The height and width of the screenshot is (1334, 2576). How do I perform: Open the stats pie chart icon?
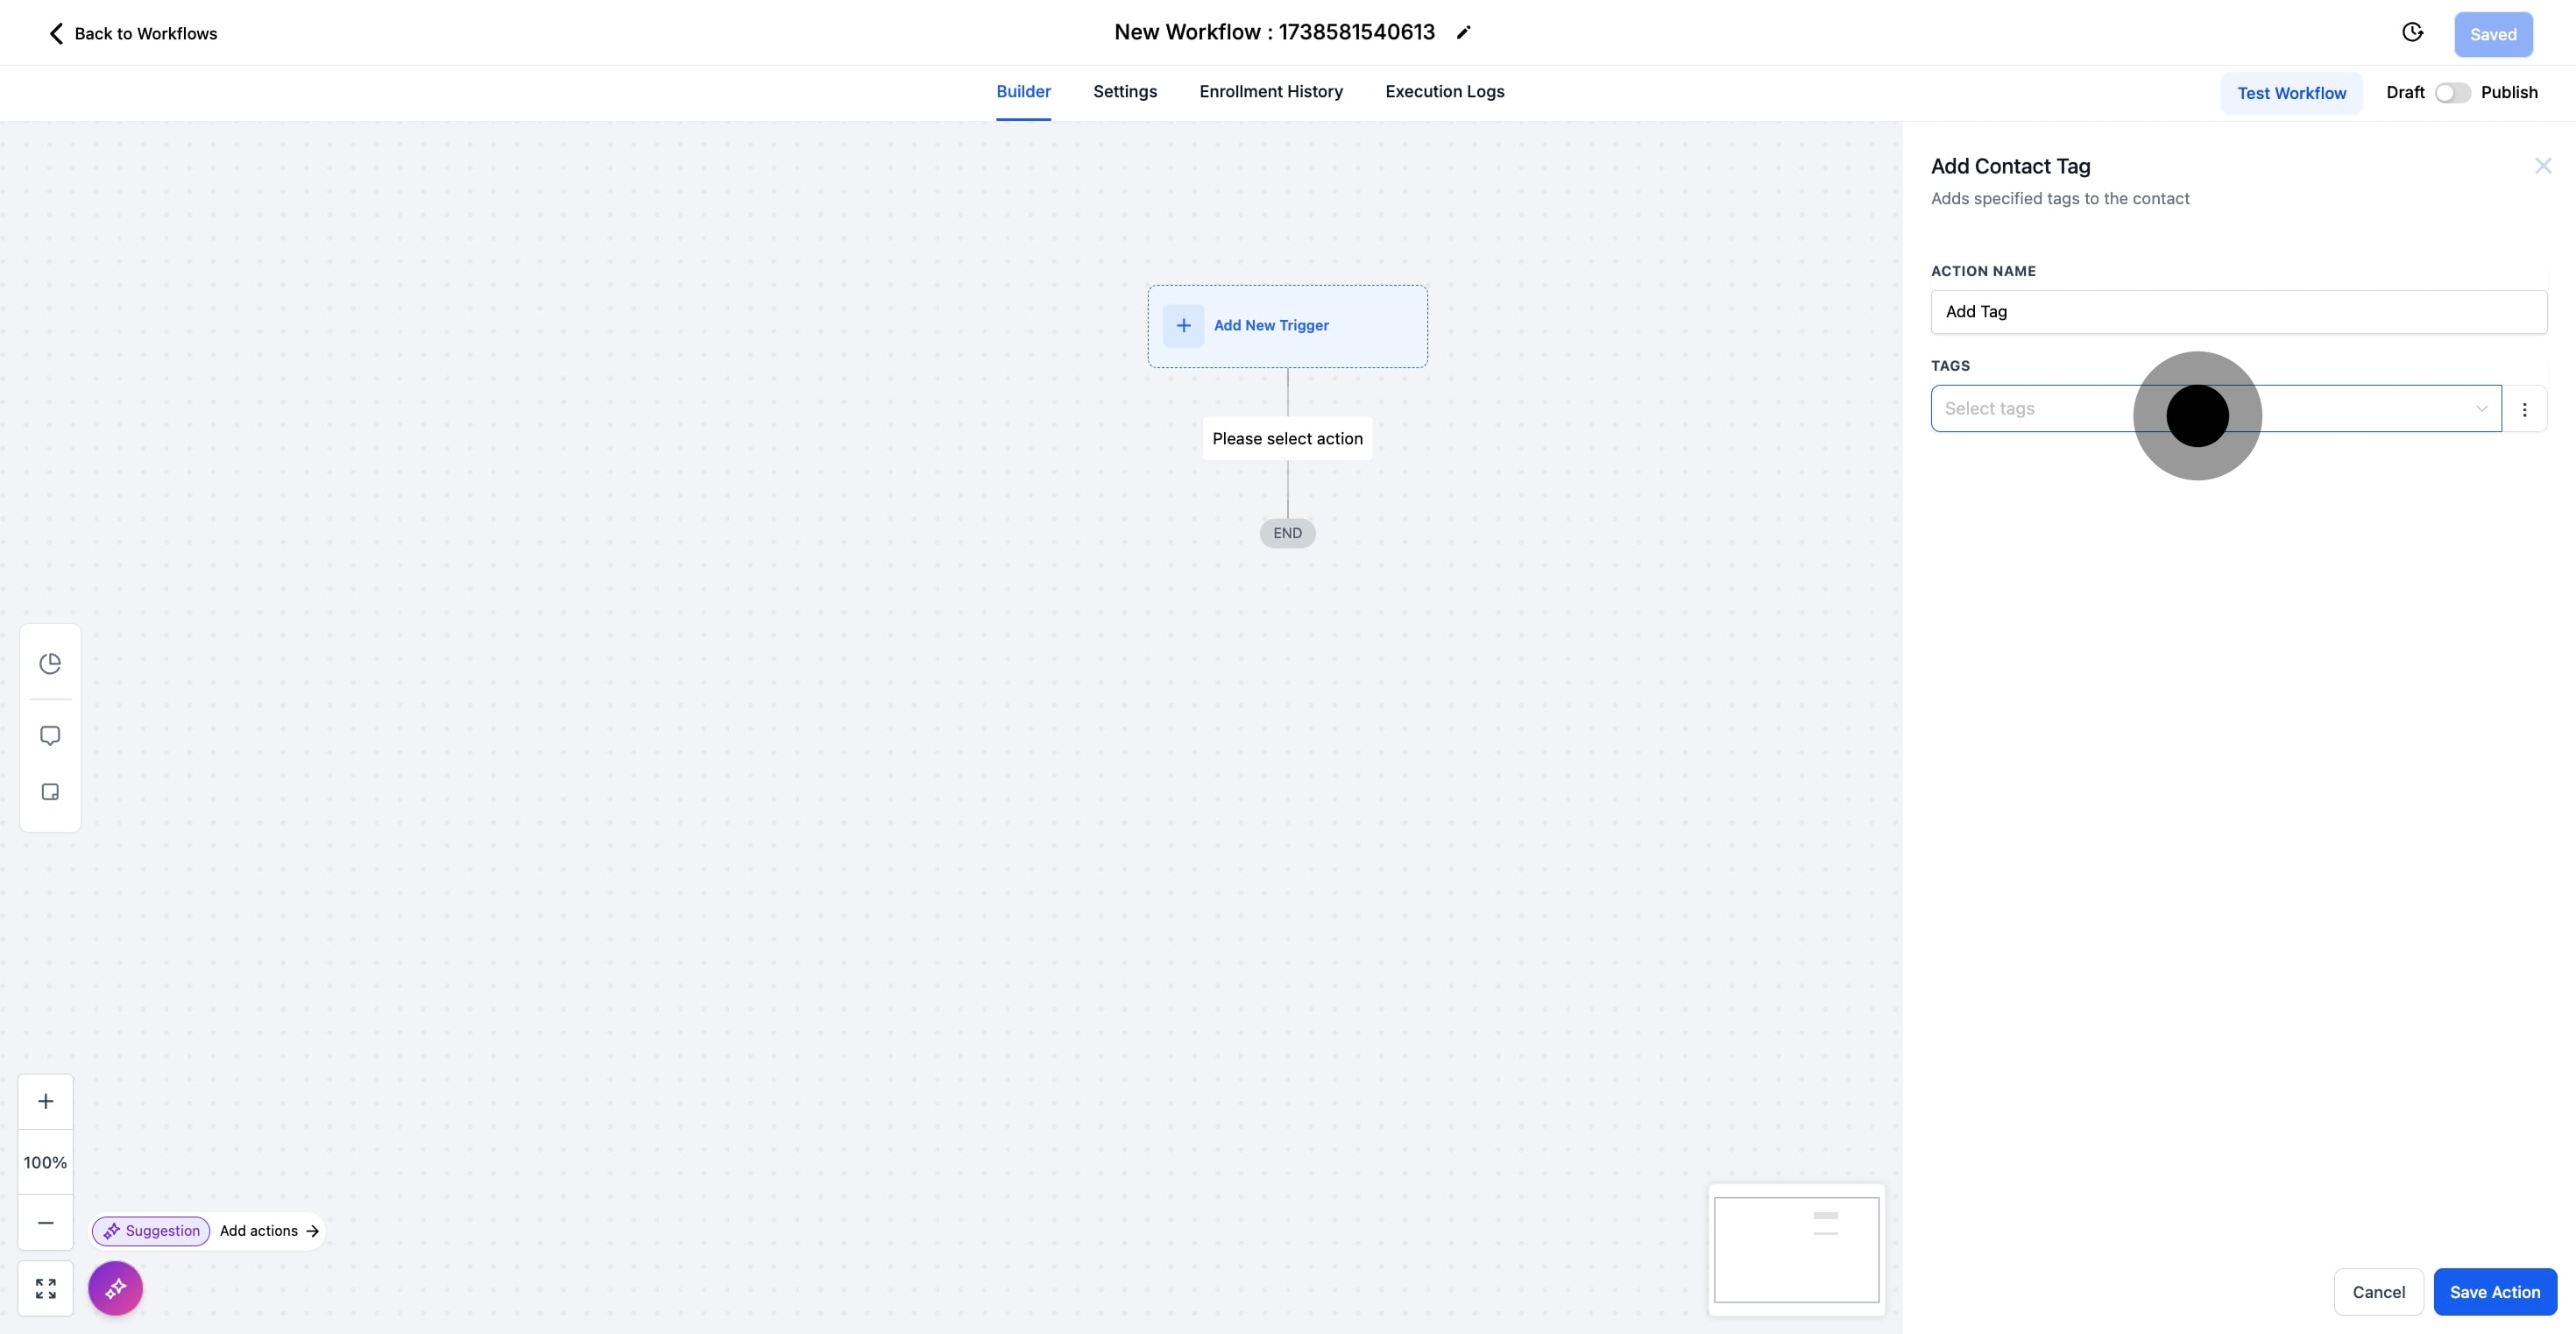pos(50,664)
